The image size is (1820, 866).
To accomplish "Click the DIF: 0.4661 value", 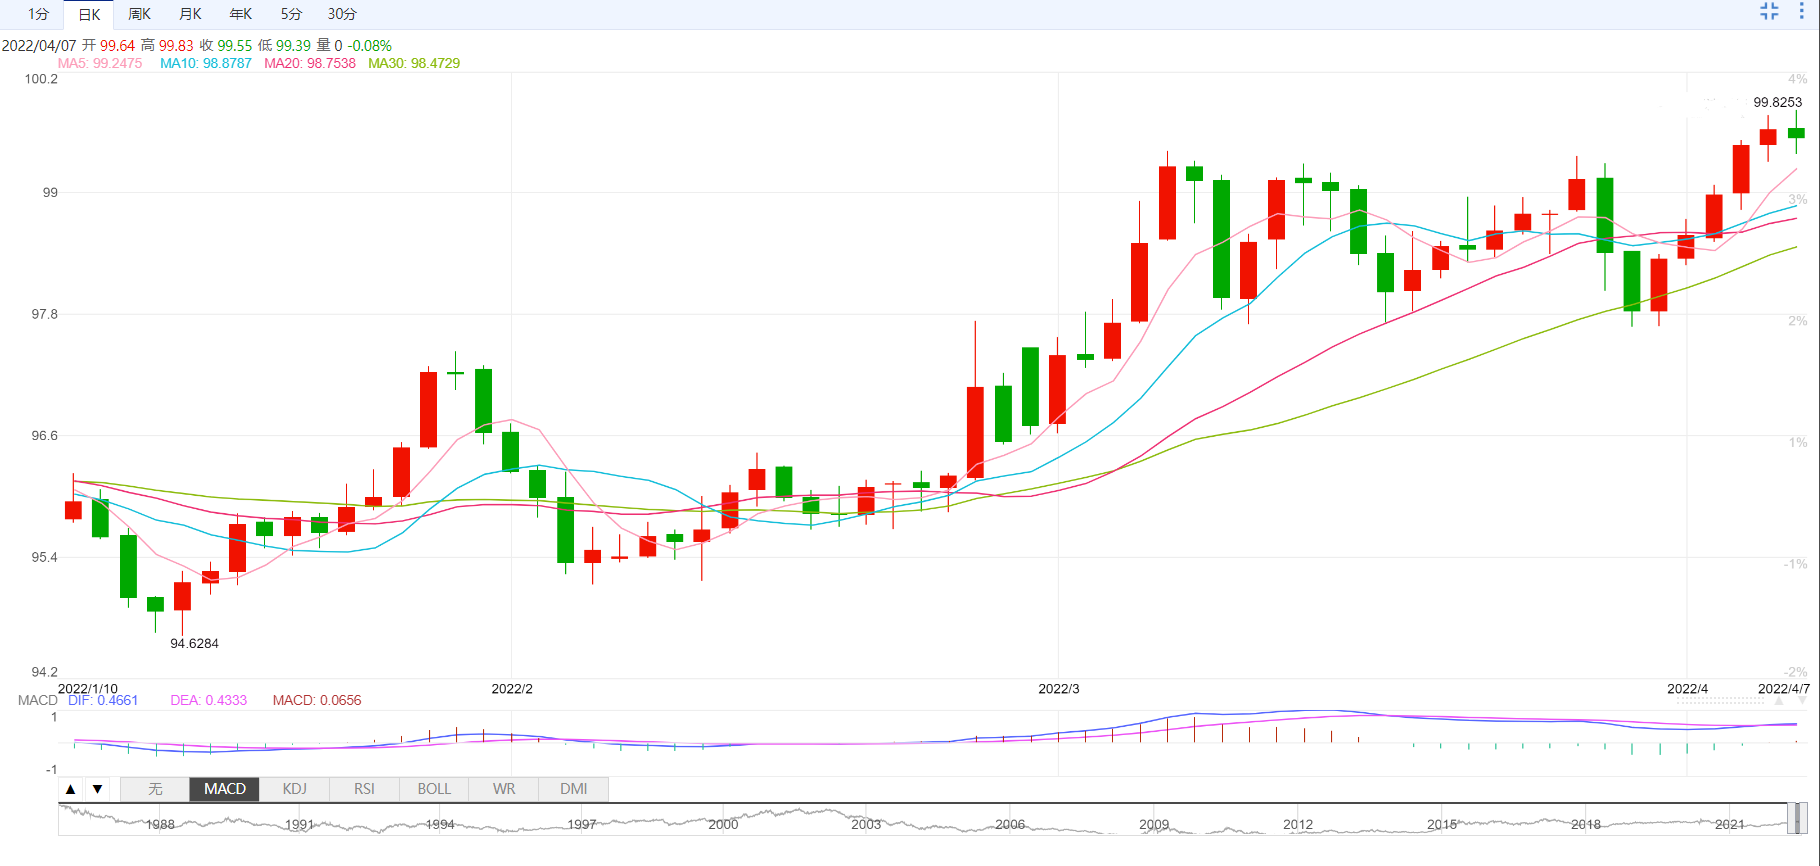I will tap(103, 700).
